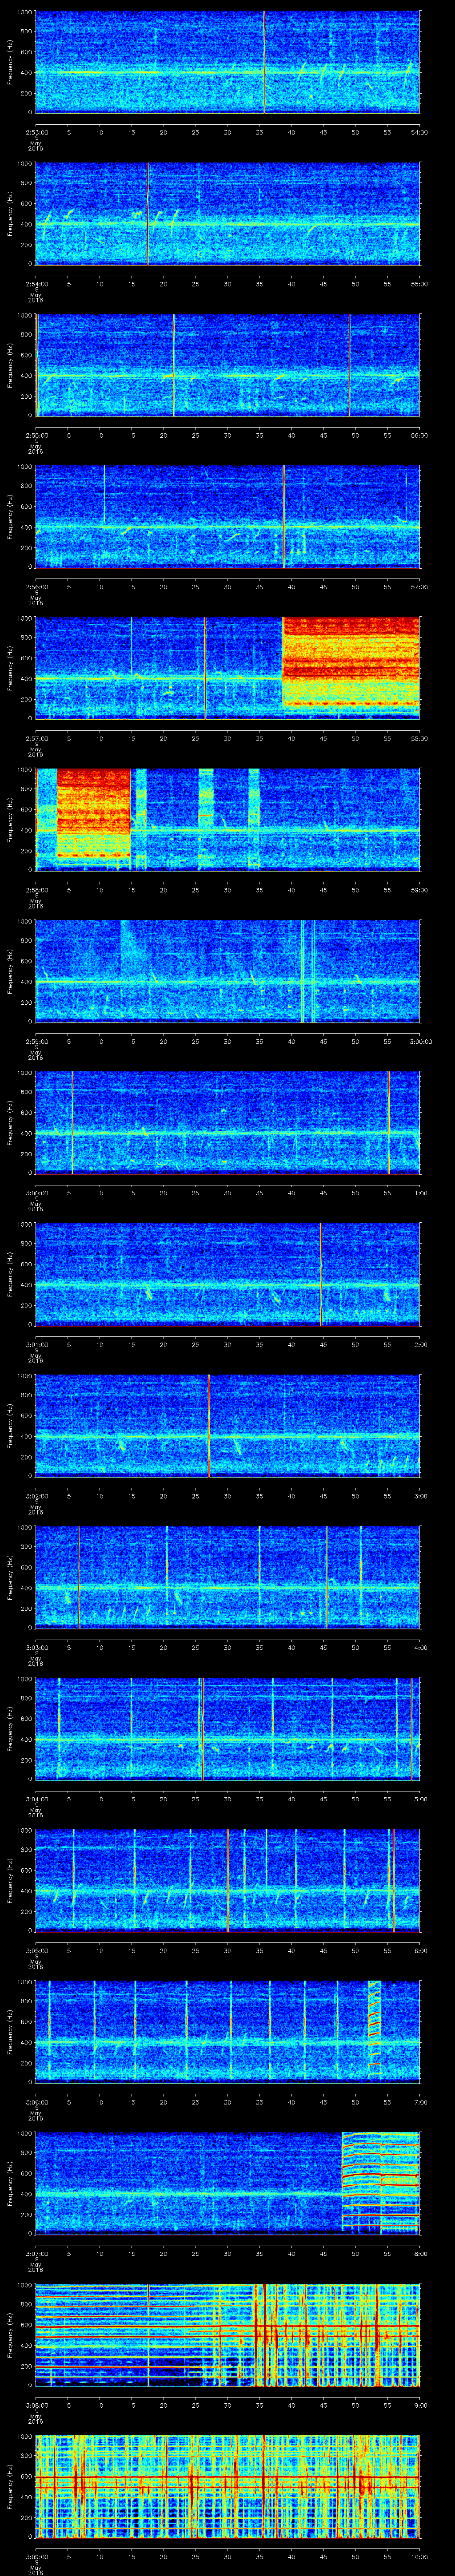The image size is (455, 2576).
Task: Click the spectrogram panel starting at 2:56:00
Action: pos(227,516)
